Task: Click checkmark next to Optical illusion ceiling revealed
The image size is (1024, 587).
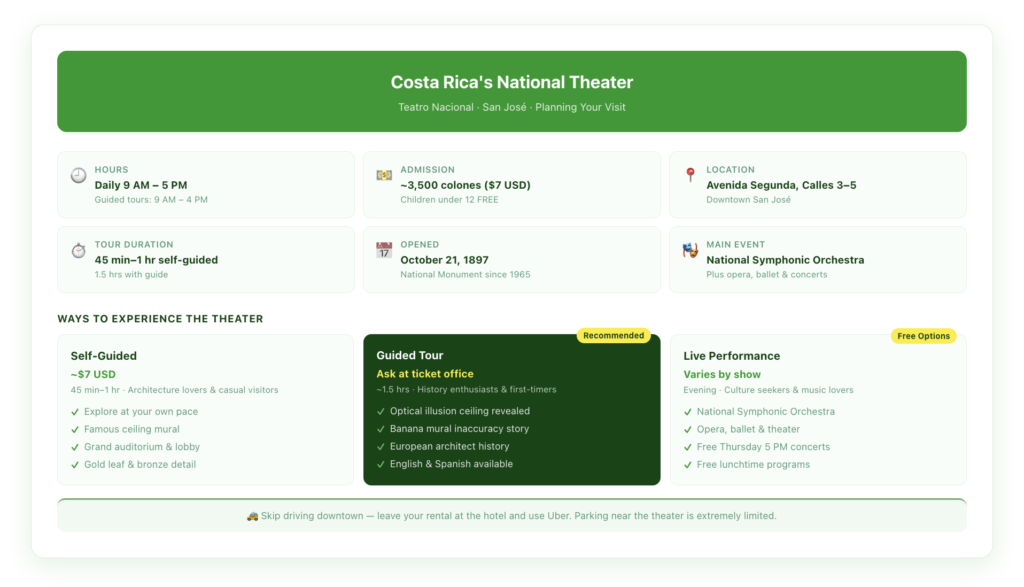Action: pos(381,411)
